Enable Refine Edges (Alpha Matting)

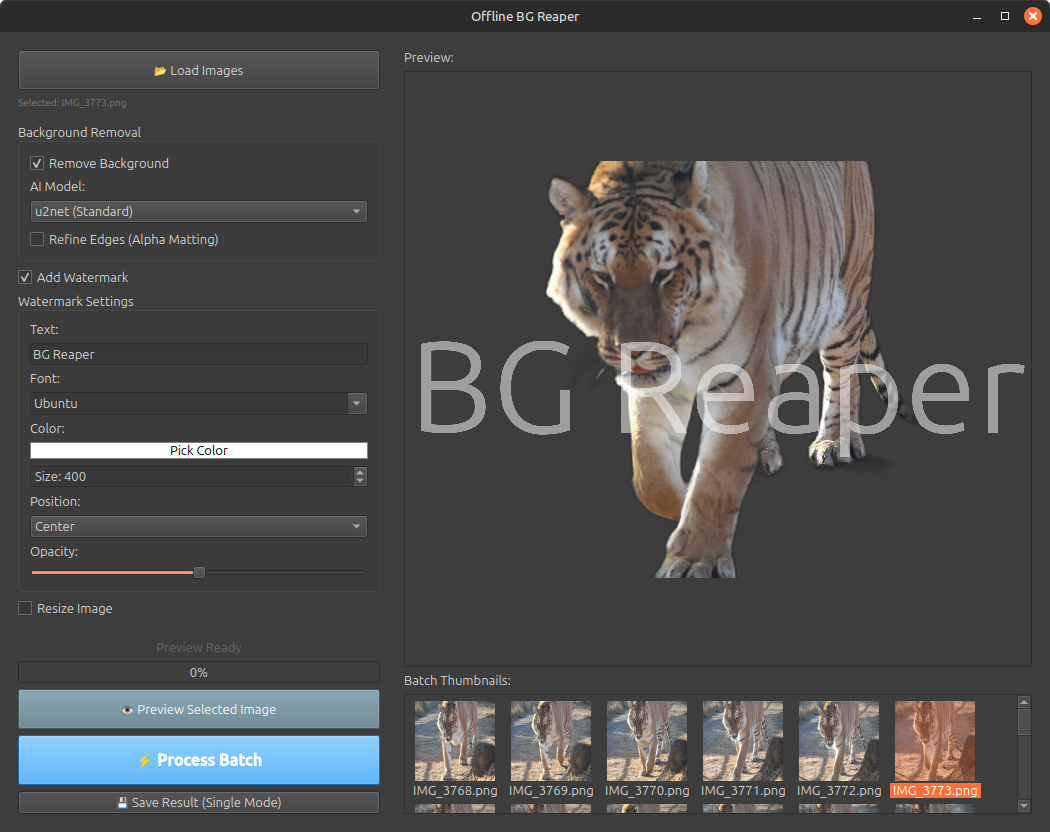pyautogui.click(x=37, y=239)
